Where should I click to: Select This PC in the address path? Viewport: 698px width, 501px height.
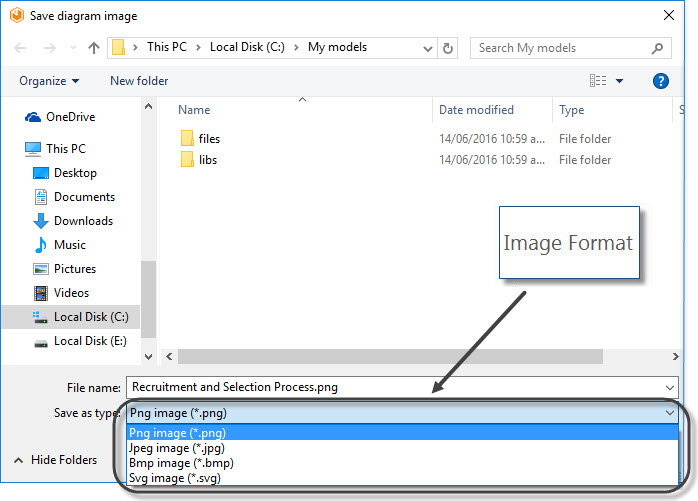click(167, 47)
